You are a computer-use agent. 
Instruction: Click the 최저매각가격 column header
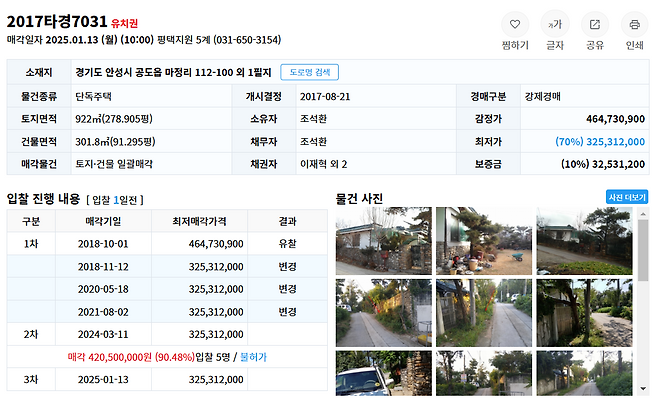coord(199,221)
